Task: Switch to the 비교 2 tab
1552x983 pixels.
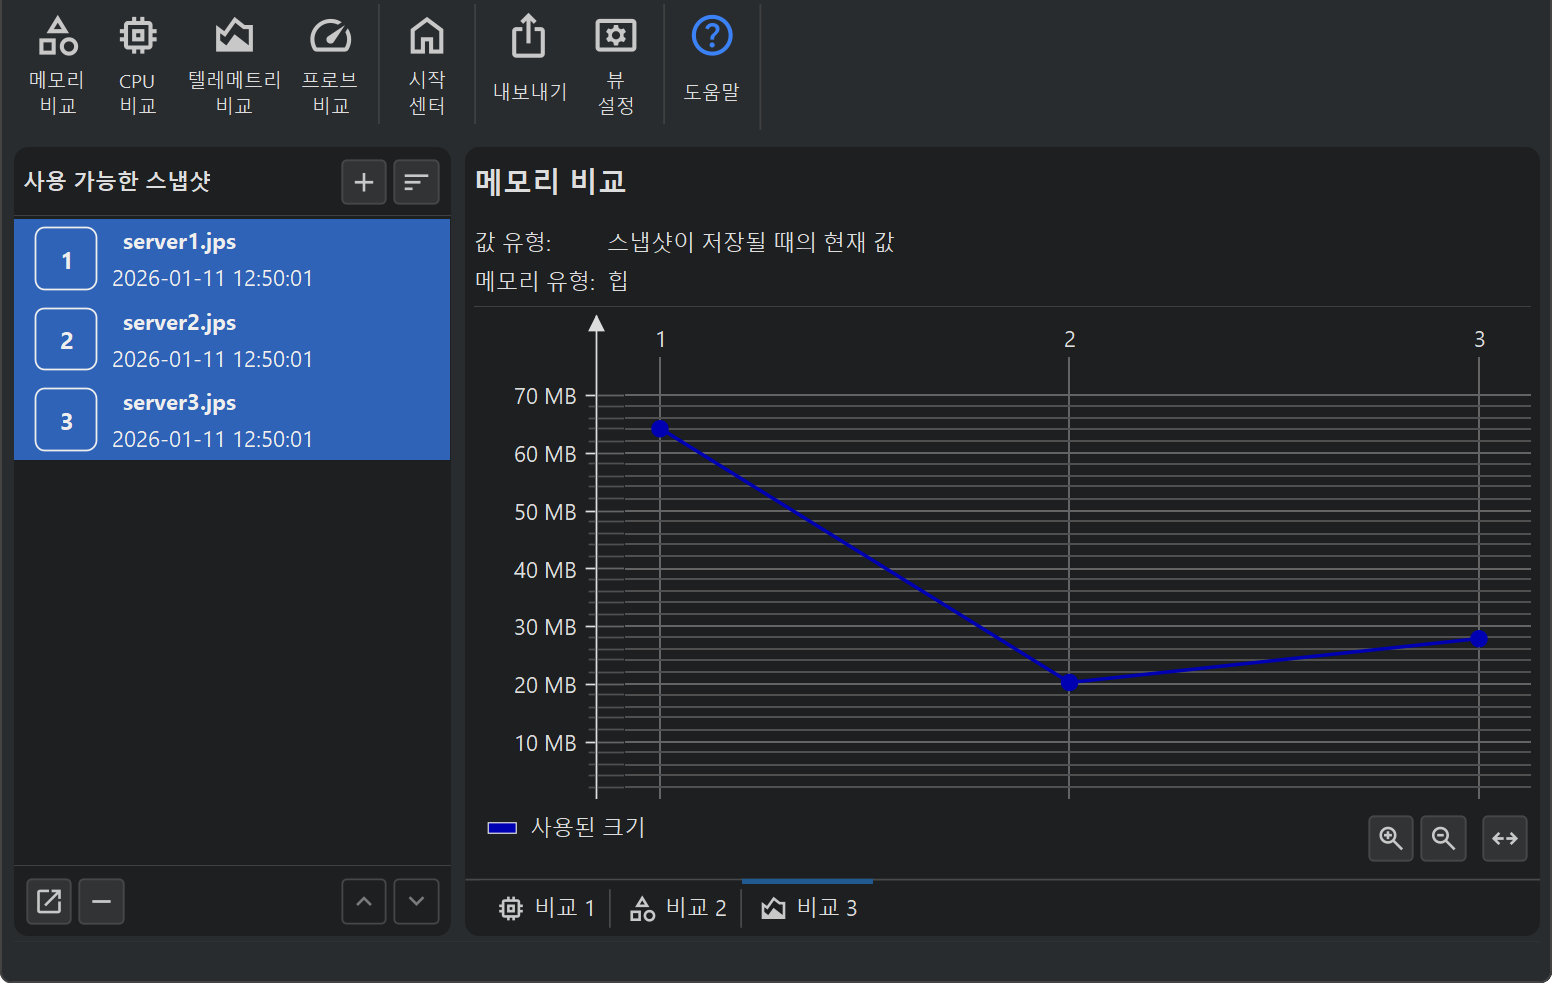Action: click(x=678, y=908)
